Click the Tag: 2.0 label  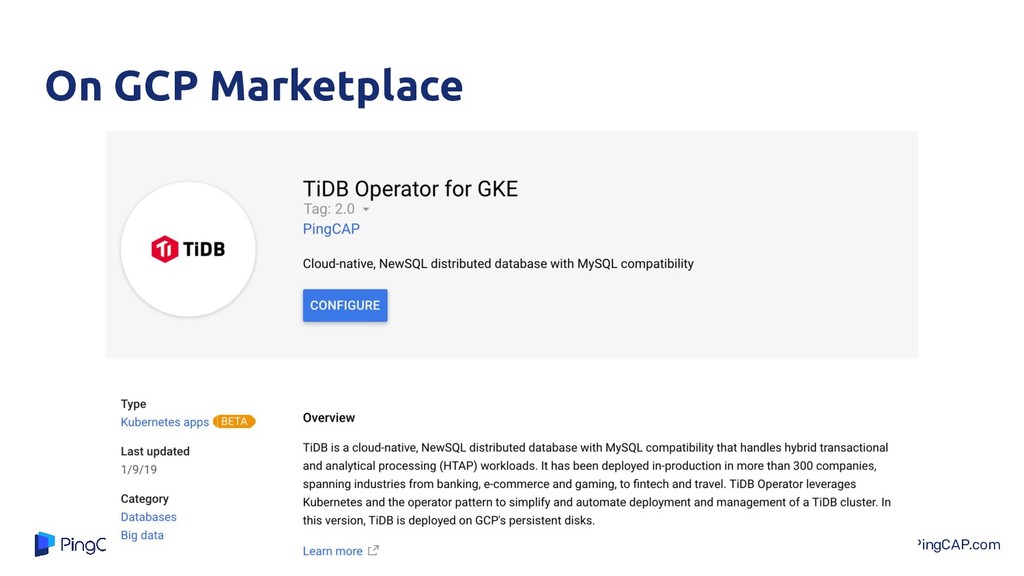coord(329,209)
